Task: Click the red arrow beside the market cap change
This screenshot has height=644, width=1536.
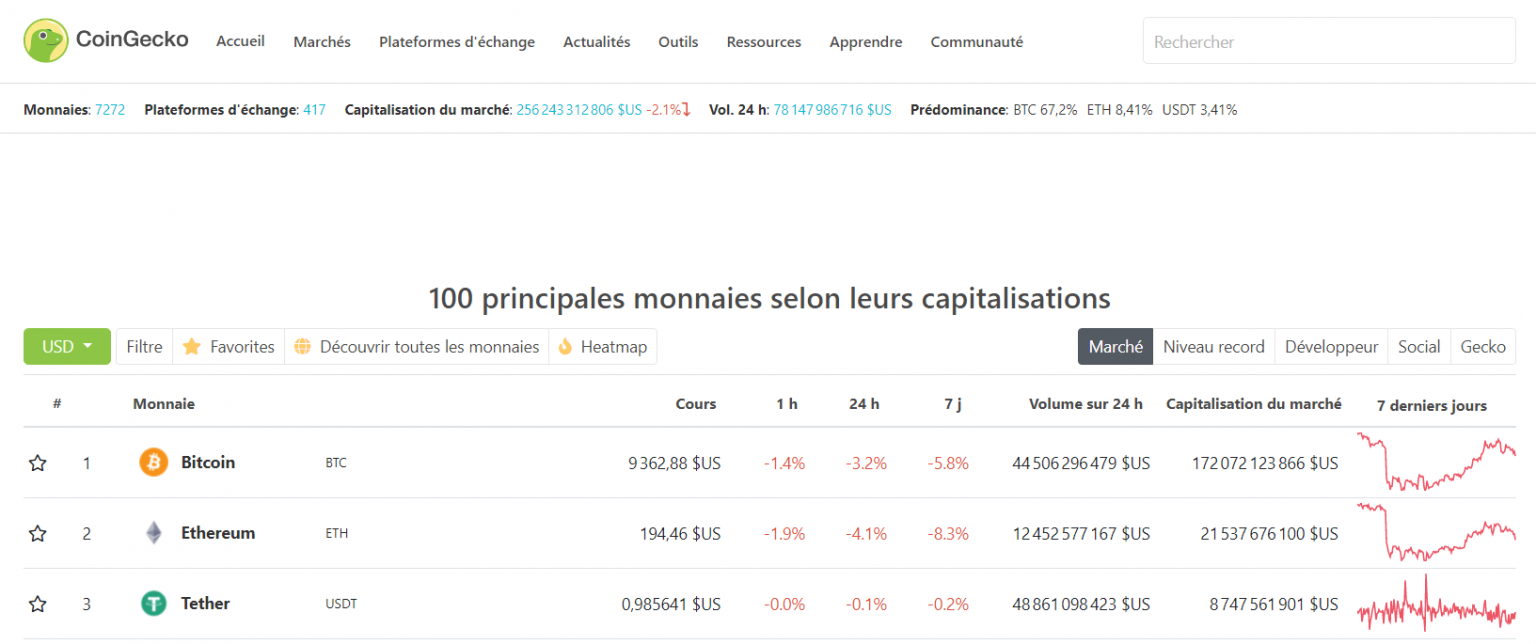Action: pyautogui.click(x=686, y=109)
